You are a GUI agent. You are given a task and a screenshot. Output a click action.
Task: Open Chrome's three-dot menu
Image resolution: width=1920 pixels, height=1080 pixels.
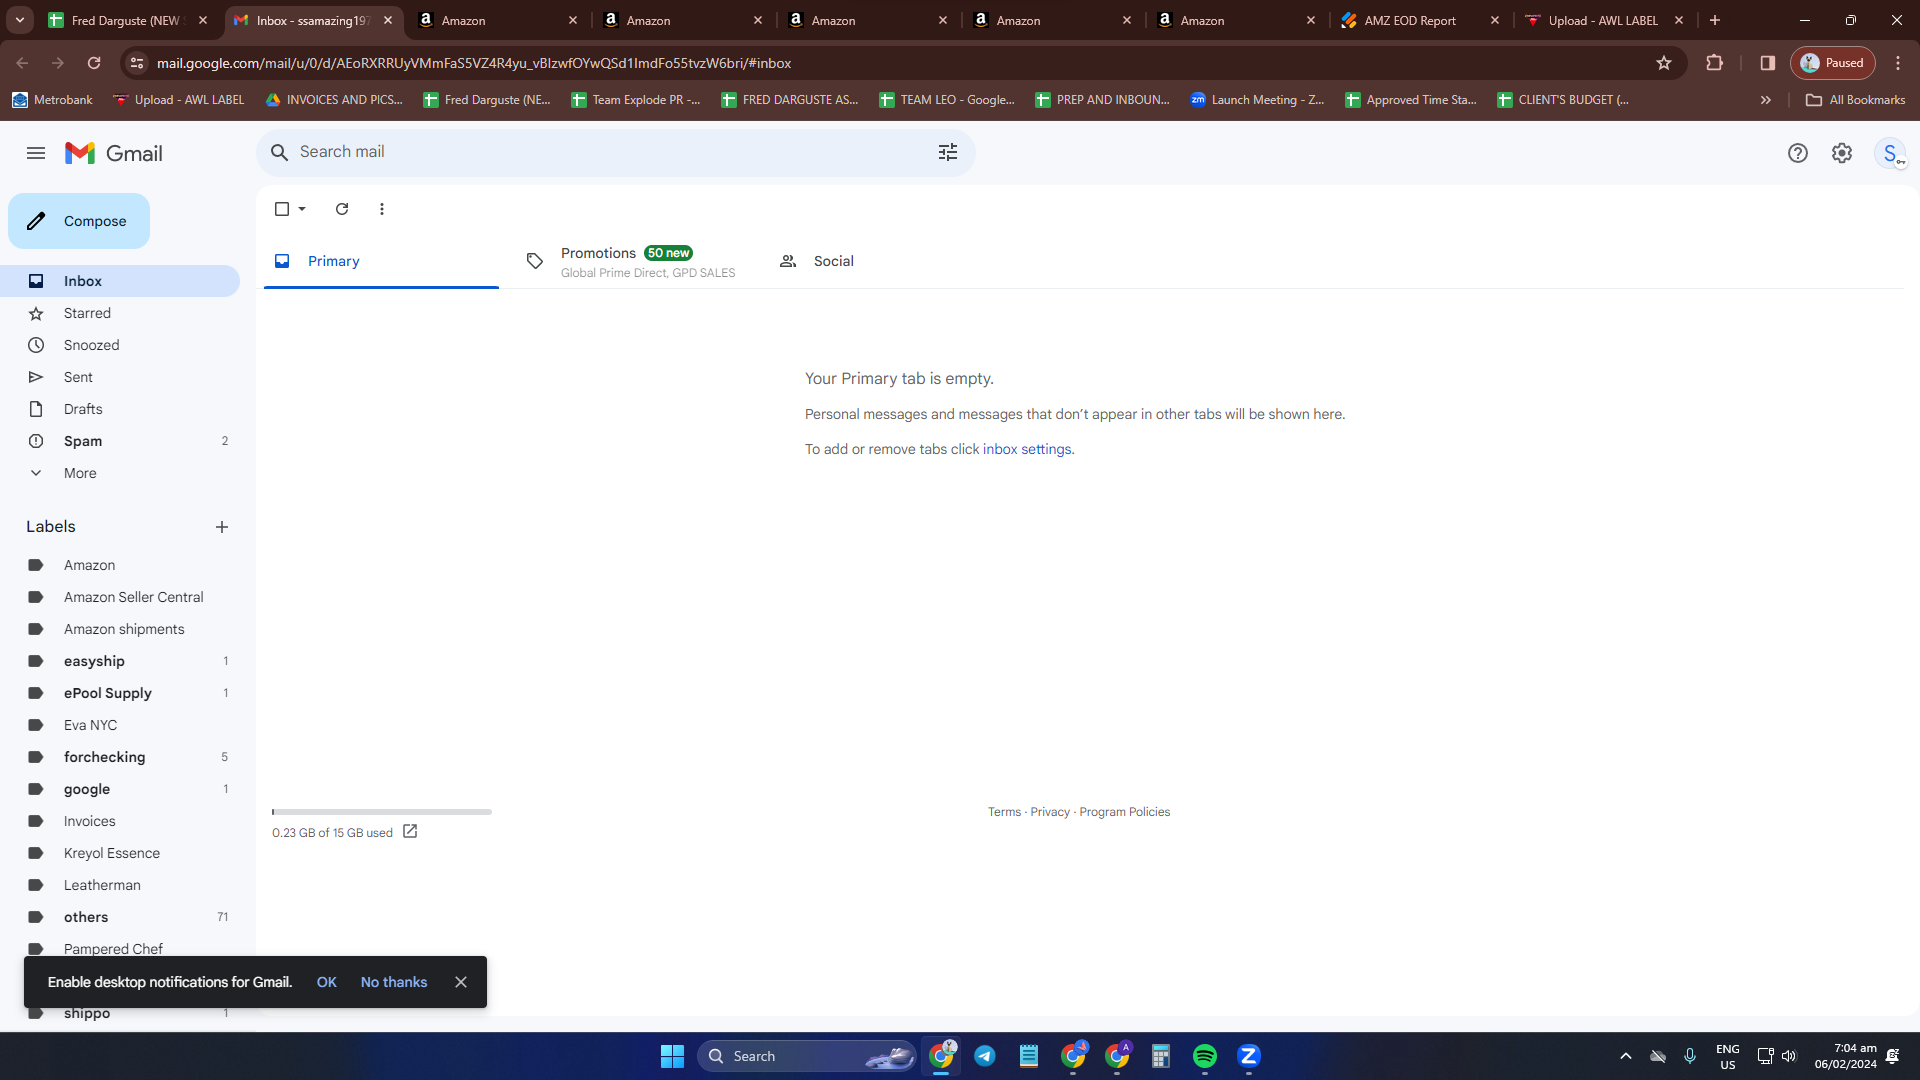pyautogui.click(x=1898, y=63)
